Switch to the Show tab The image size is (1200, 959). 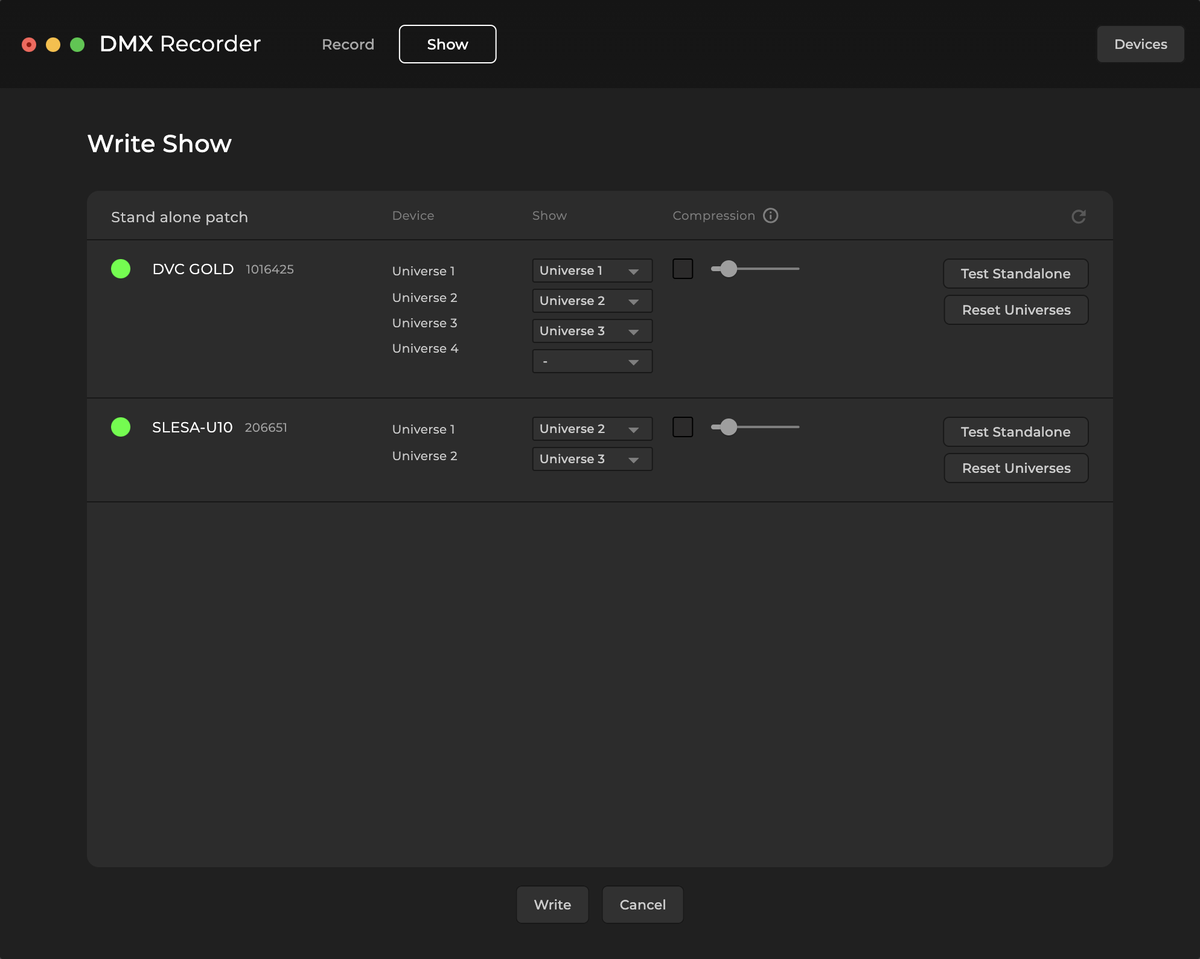tap(447, 44)
